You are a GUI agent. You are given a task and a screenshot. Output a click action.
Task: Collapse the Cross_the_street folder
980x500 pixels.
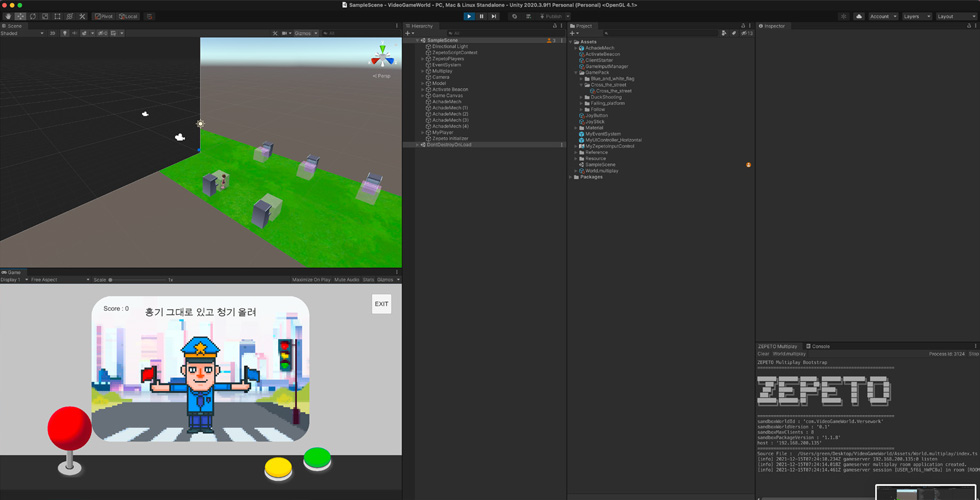581,85
